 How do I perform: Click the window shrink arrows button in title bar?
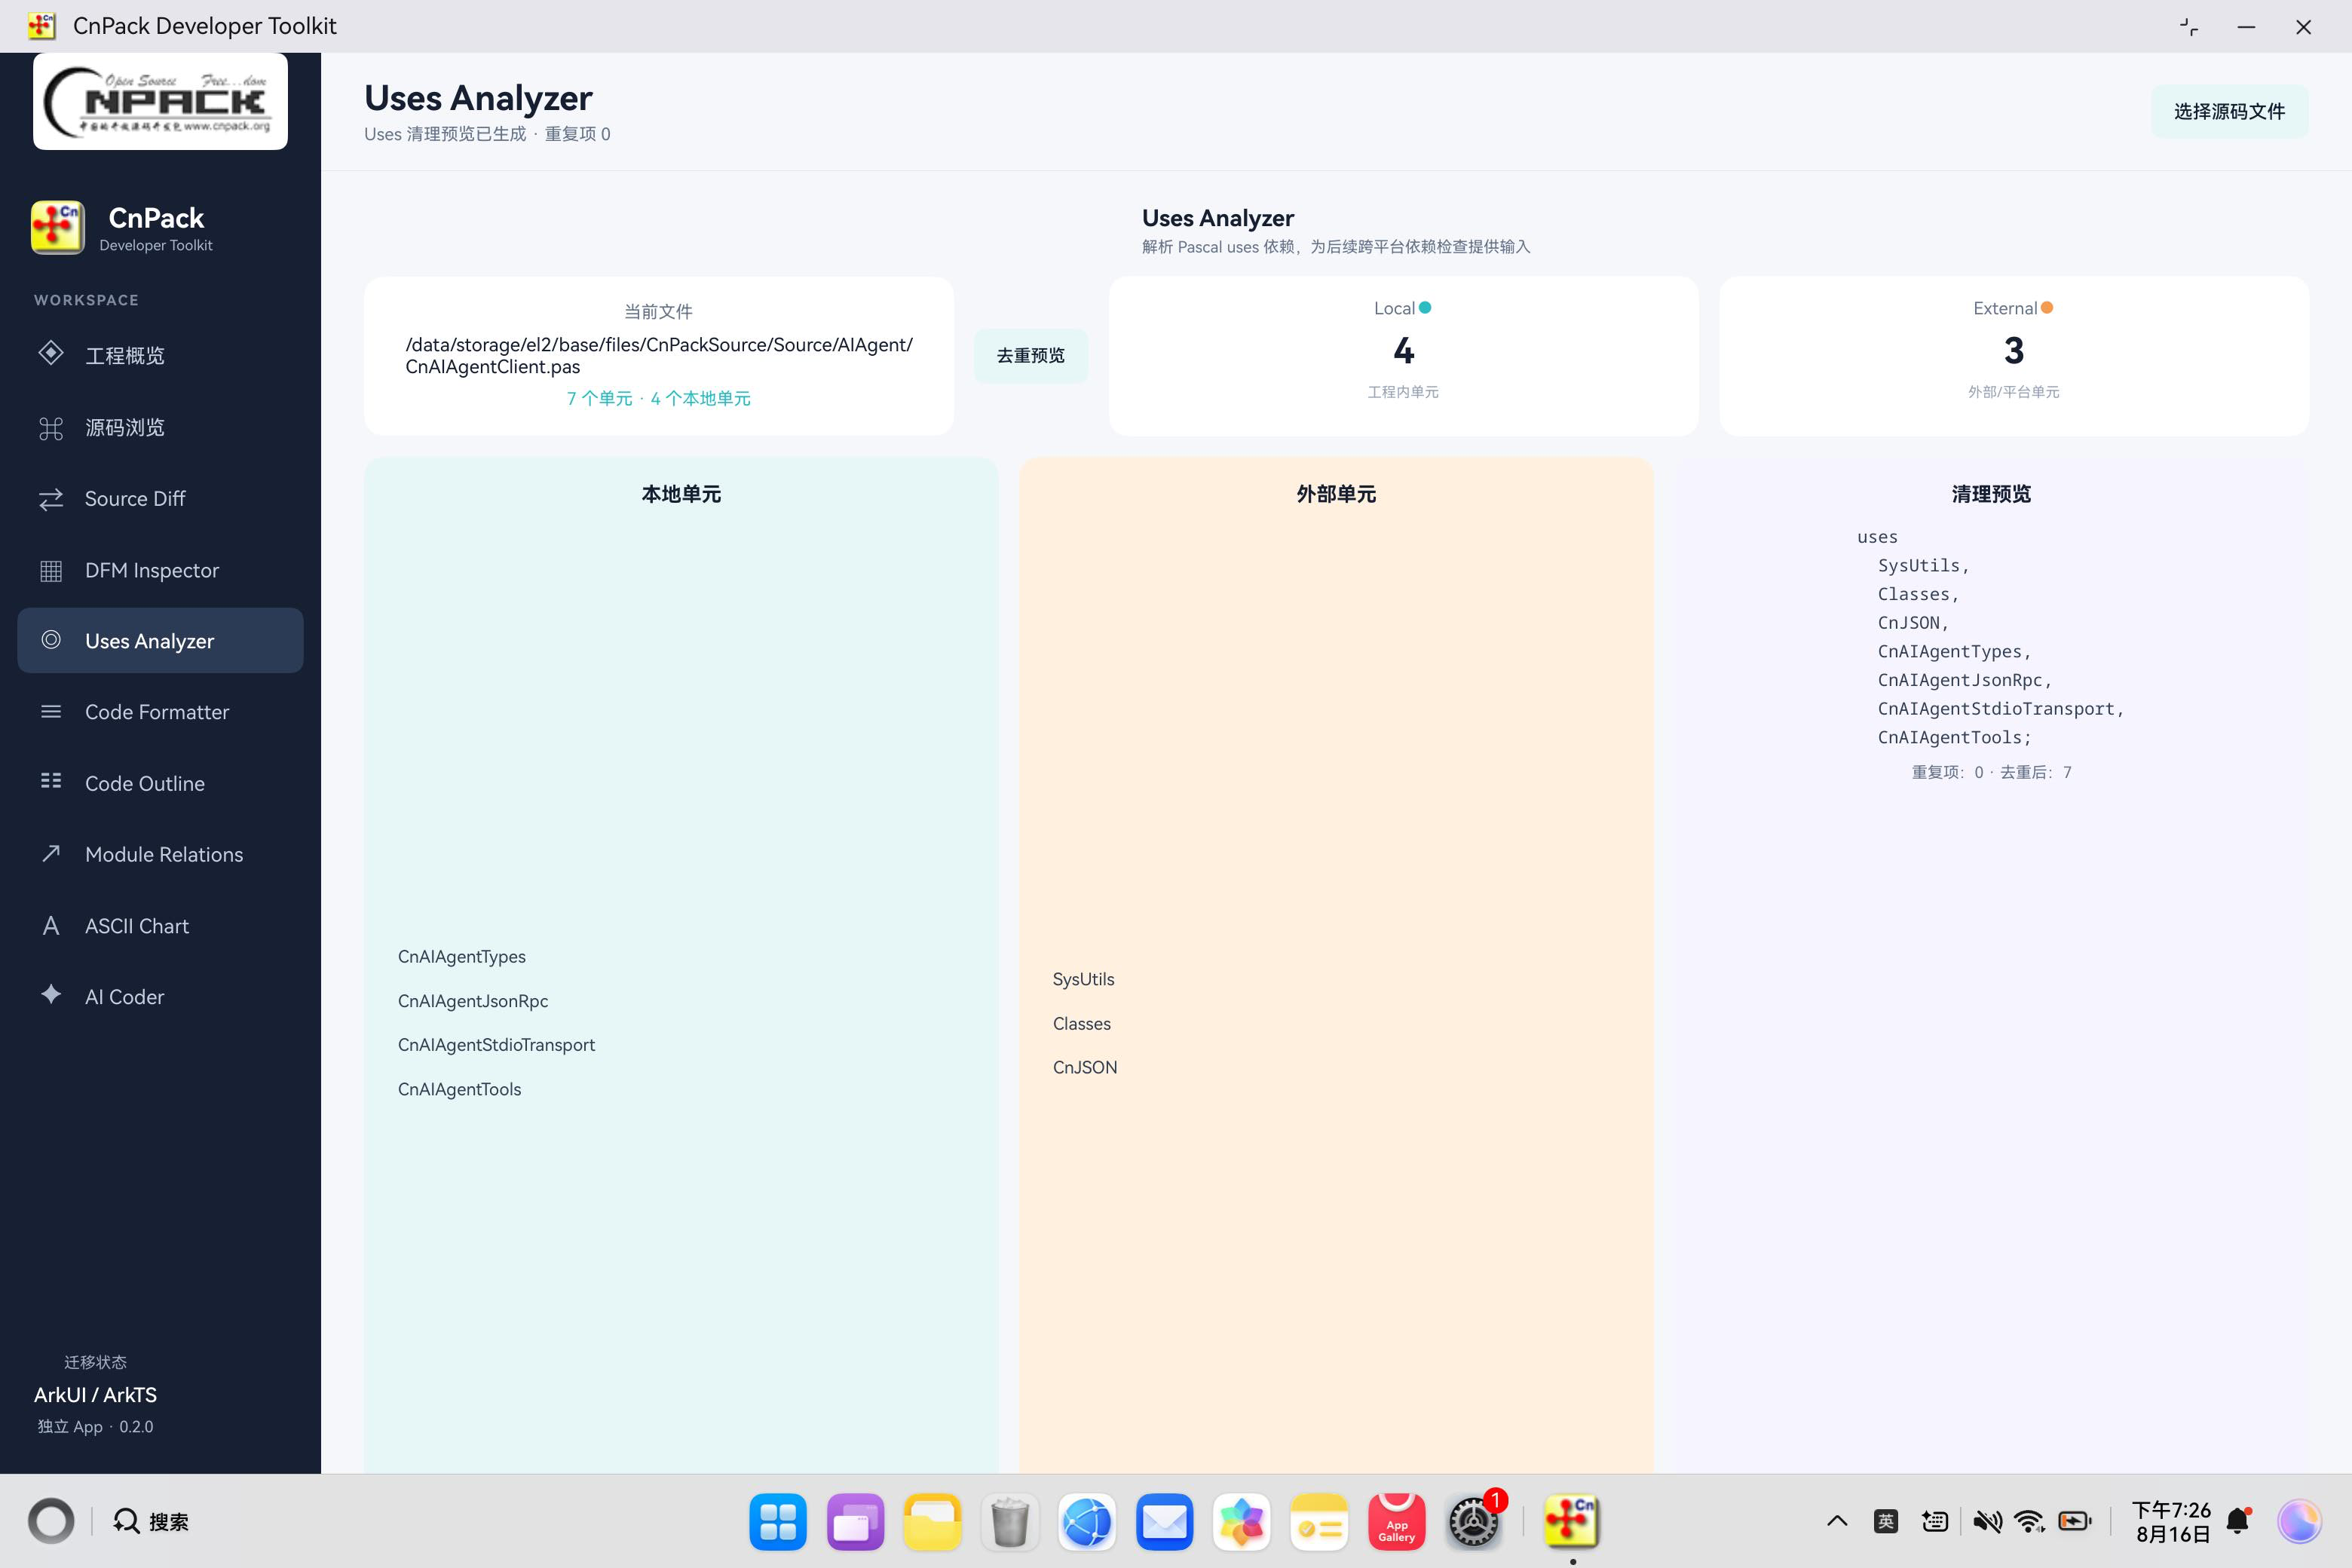(2188, 27)
